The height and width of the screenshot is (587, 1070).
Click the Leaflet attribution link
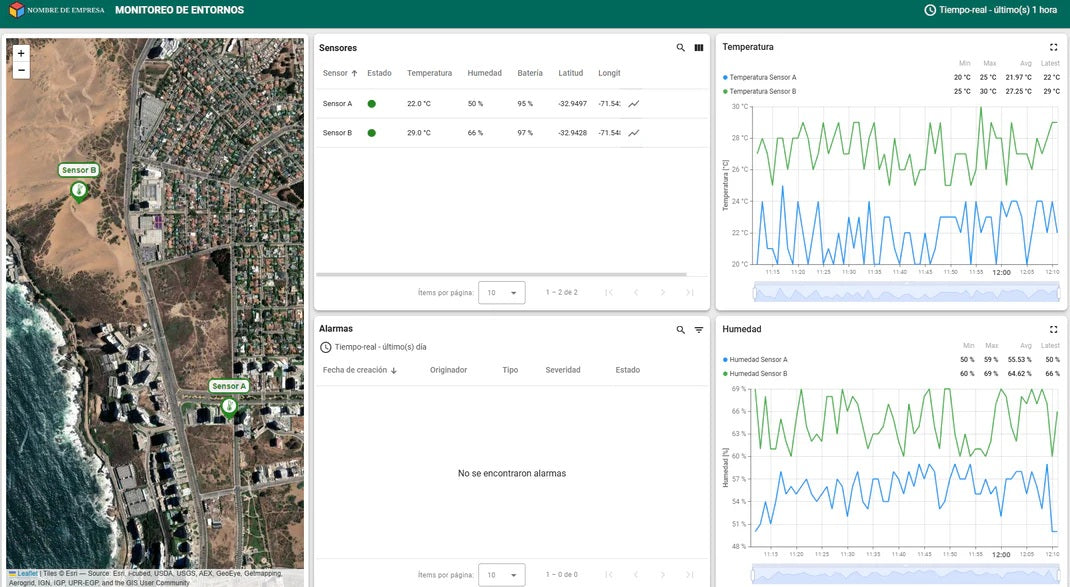click(27, 574)
